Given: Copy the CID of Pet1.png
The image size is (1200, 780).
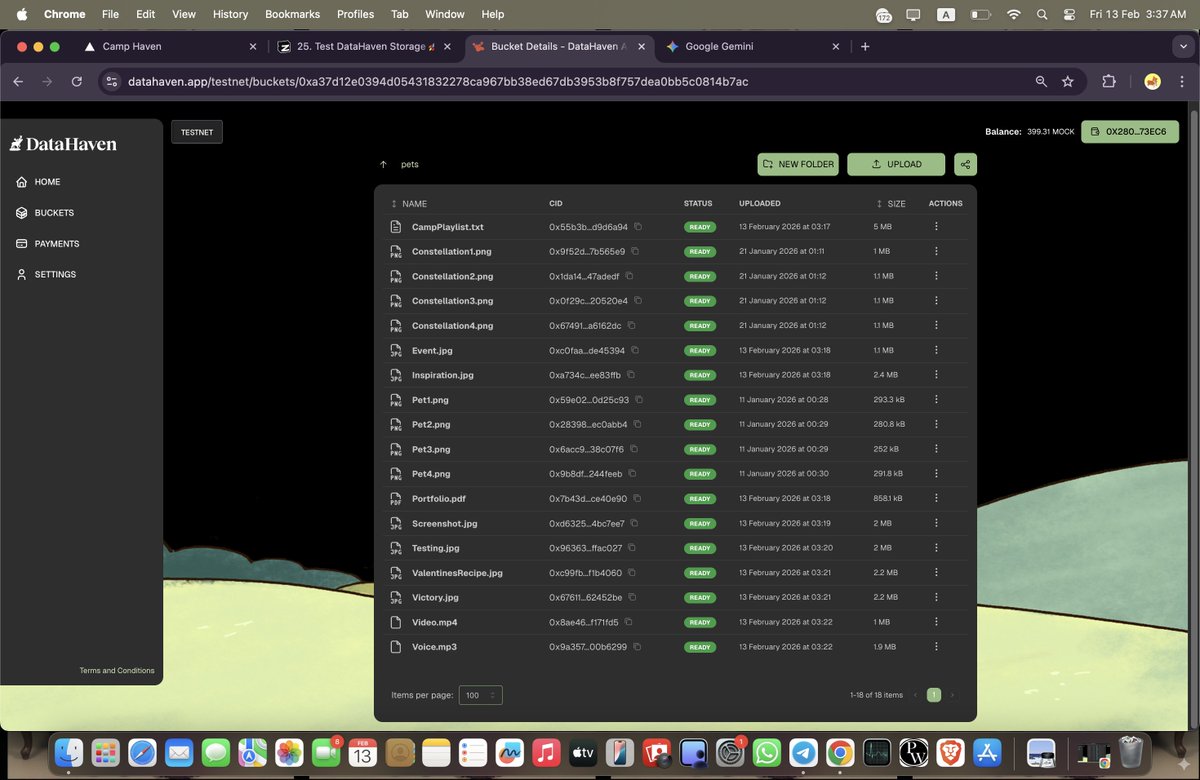Looking at the screenshot, I should pos(639,399).
